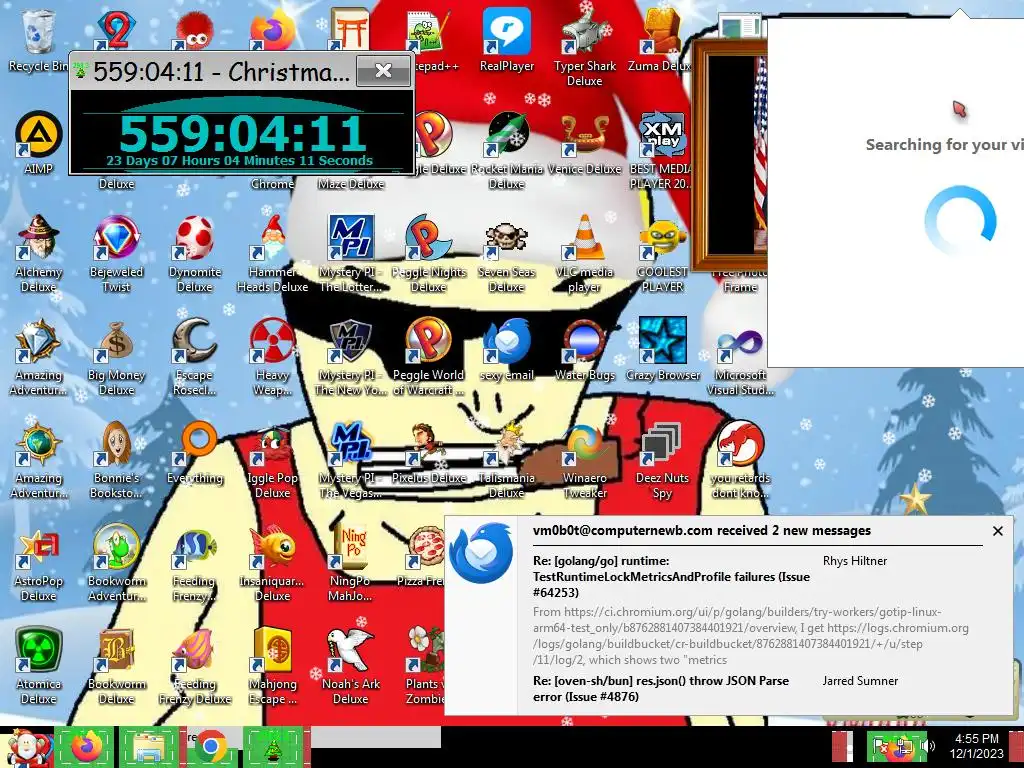Launch Peggle World of Warcraft shortcut

[x=428, y=356]
